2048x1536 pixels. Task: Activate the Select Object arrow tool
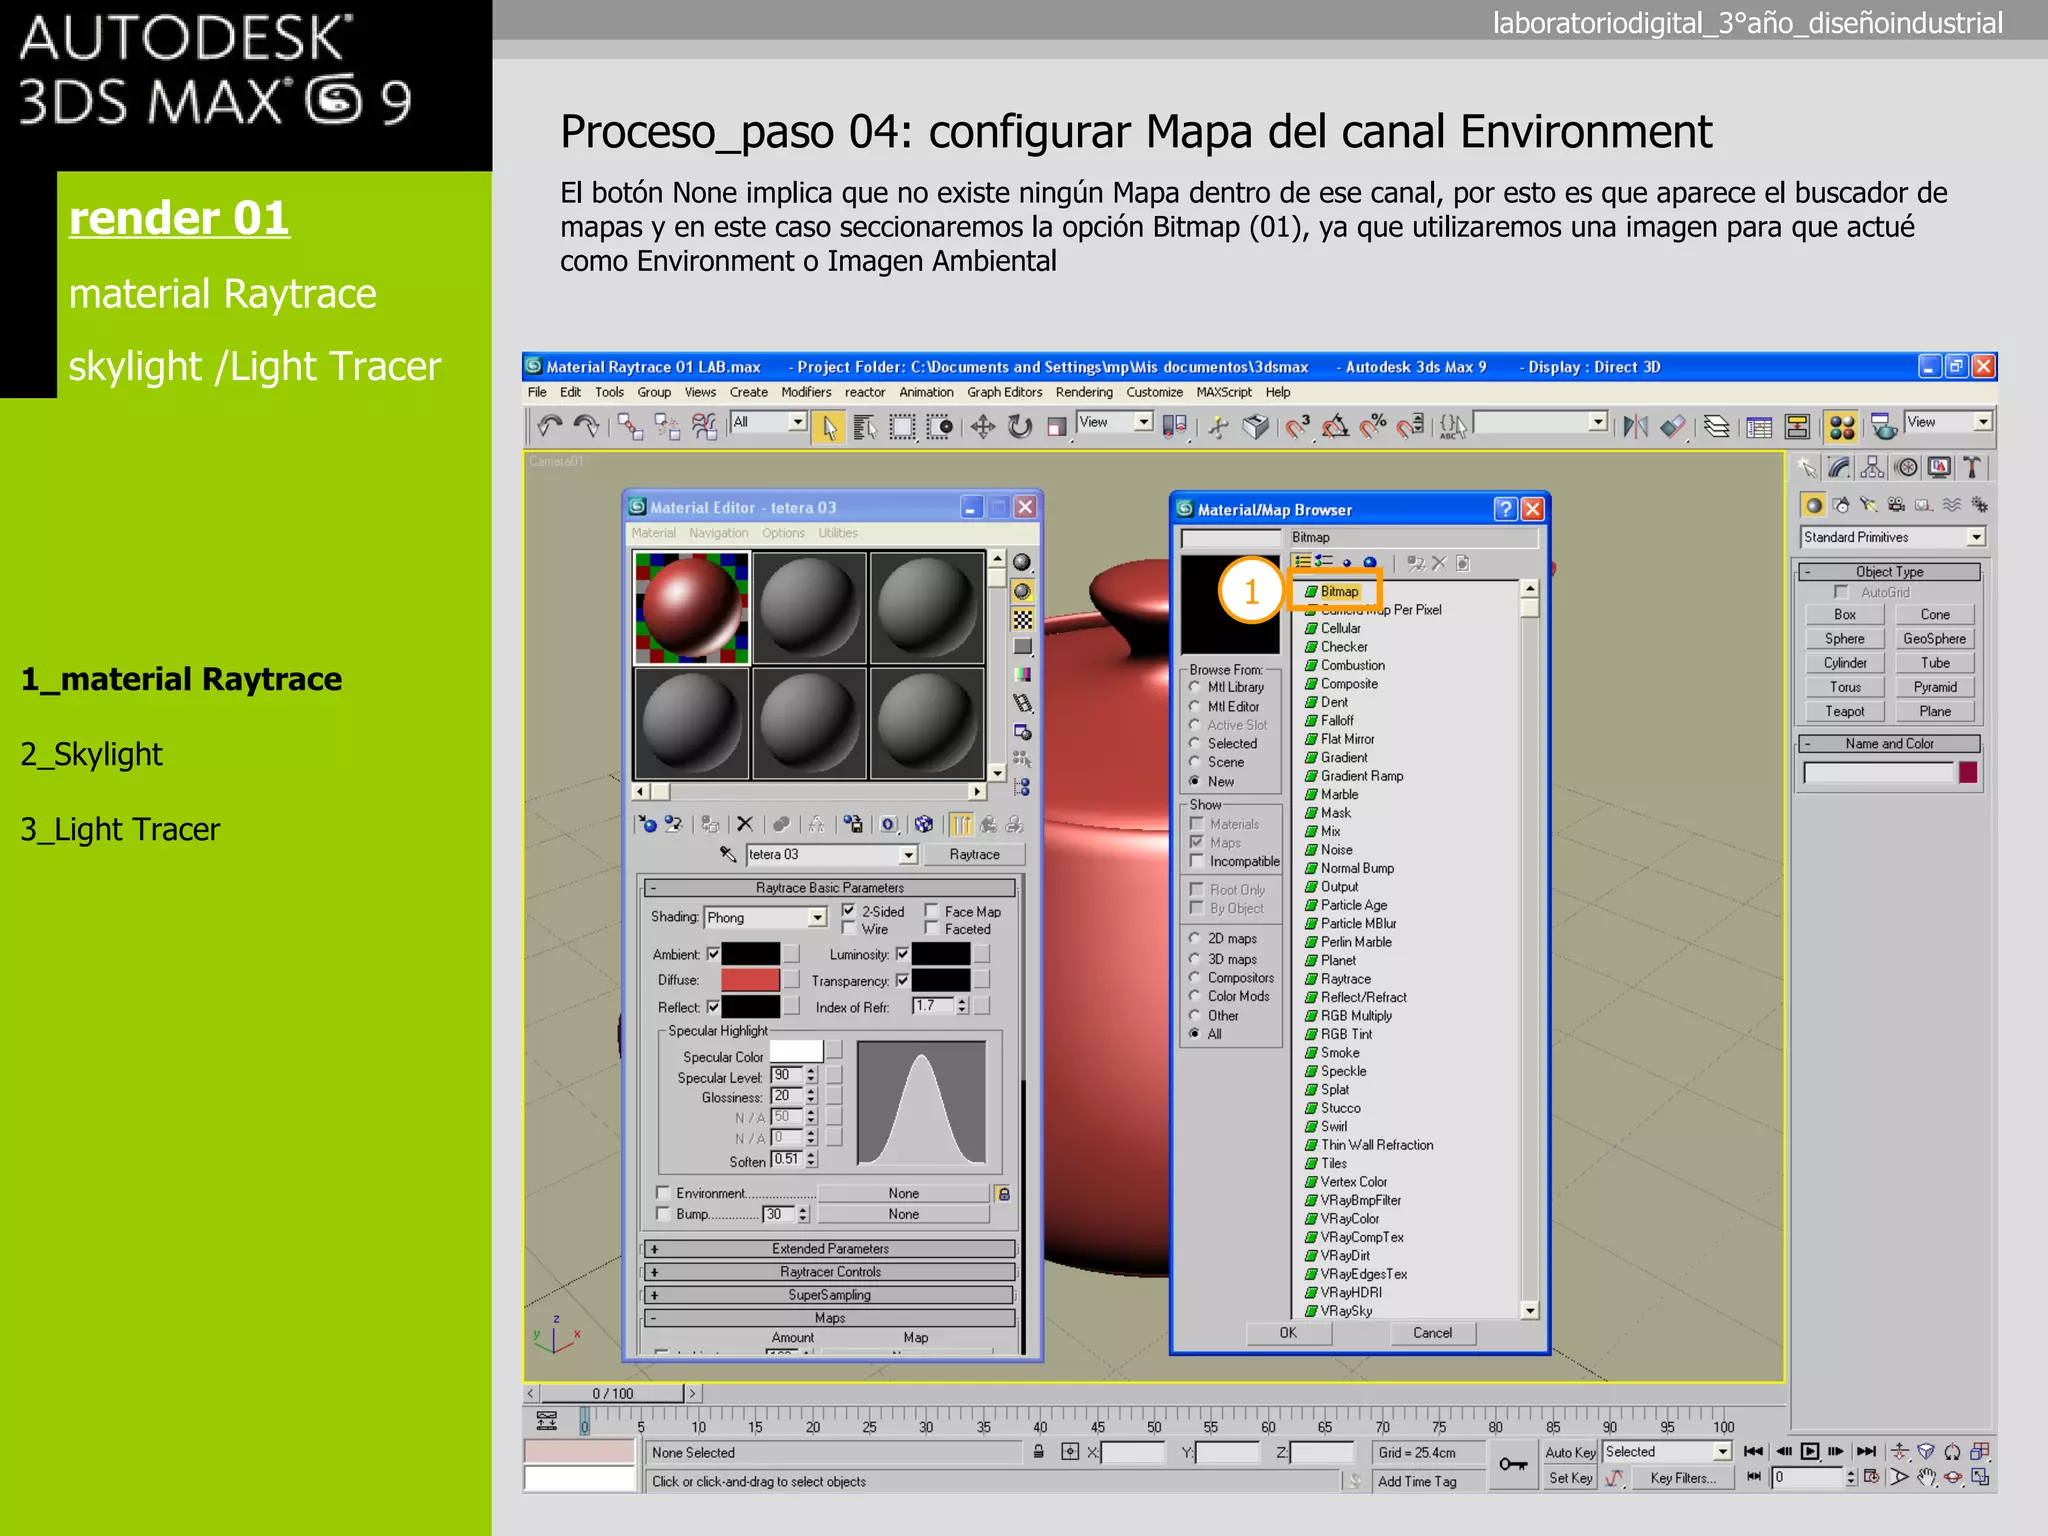[x=829, y=427]
